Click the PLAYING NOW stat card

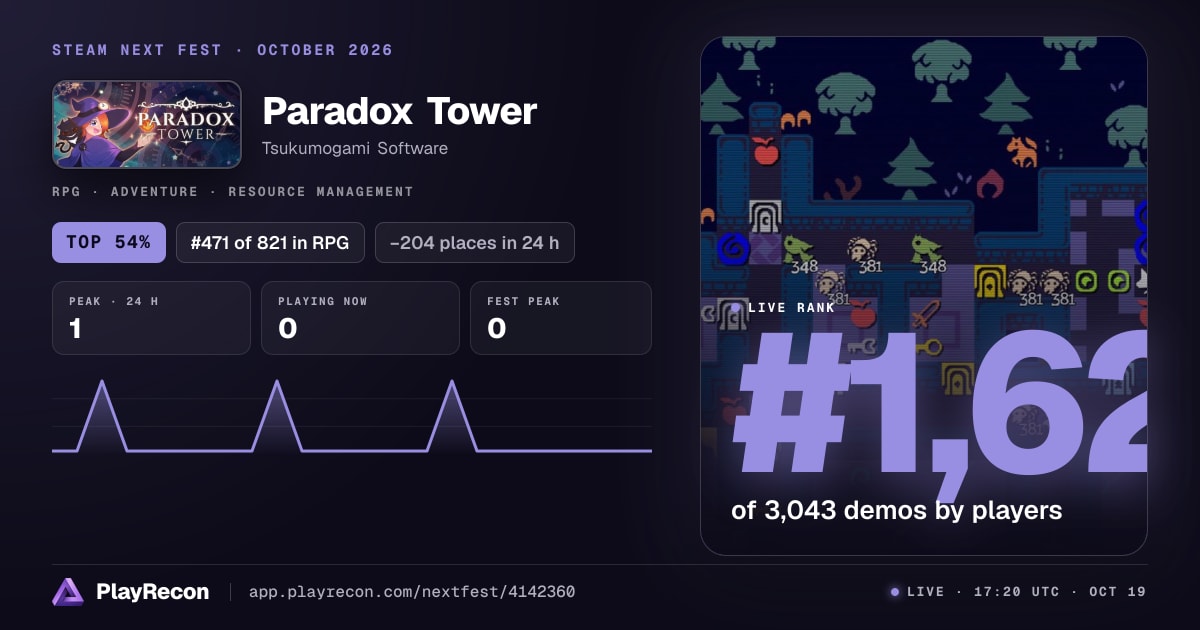tap(360, 318)
